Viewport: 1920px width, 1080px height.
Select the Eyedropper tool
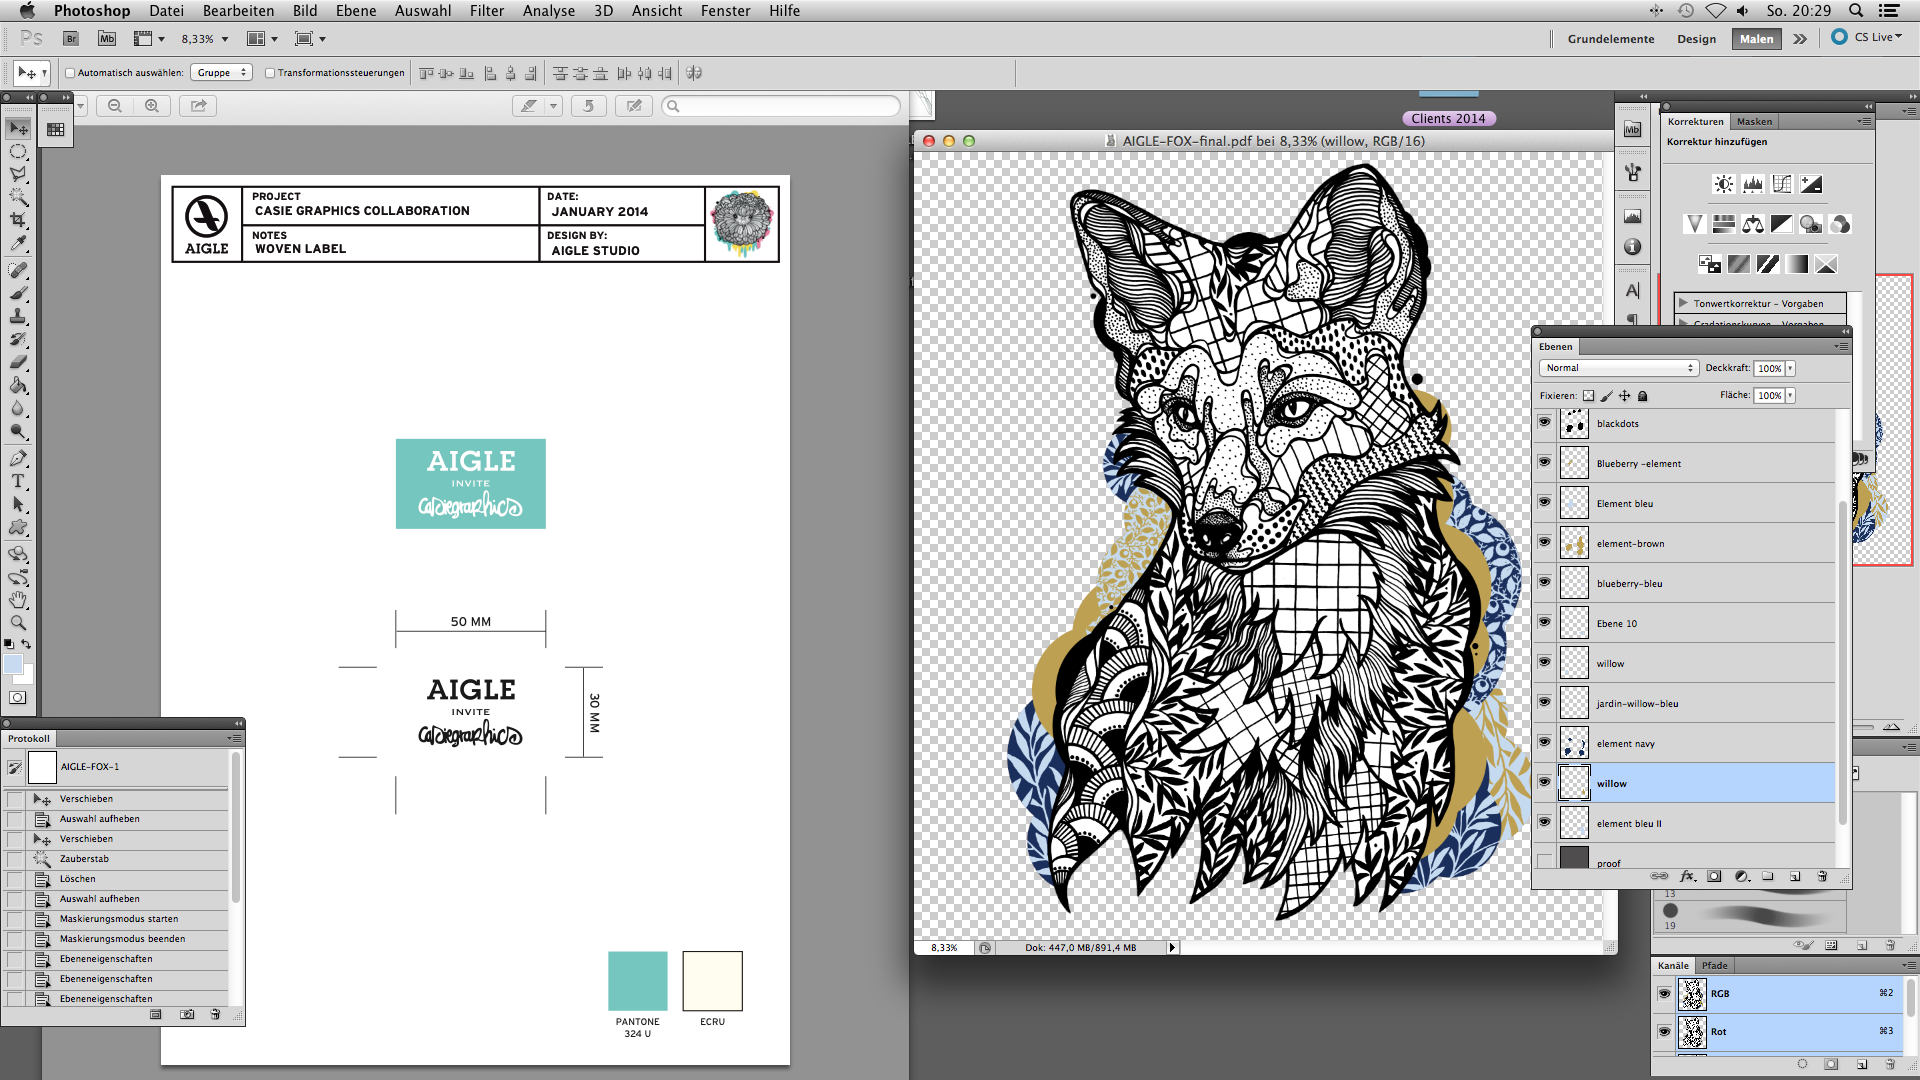coord(18,243)
